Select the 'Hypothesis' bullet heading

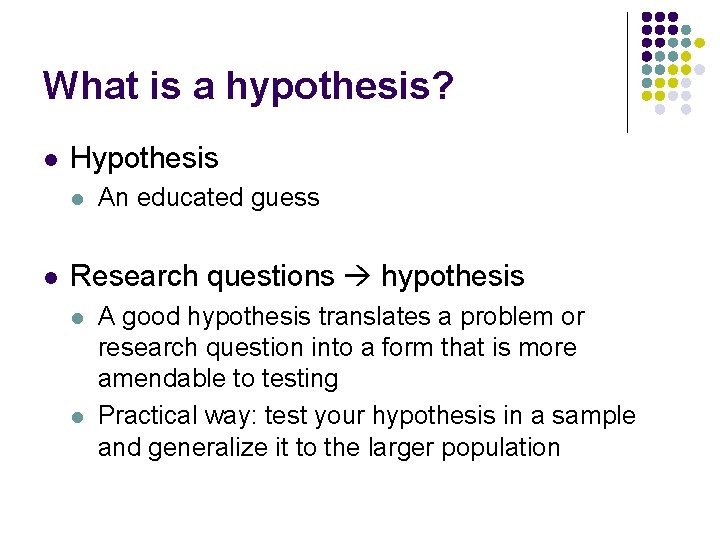point(144,159)
